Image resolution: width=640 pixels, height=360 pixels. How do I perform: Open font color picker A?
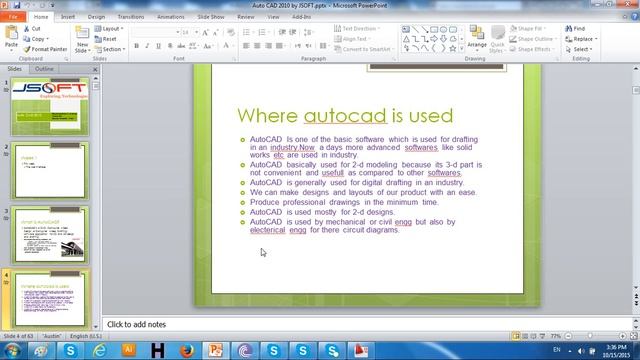226,46
